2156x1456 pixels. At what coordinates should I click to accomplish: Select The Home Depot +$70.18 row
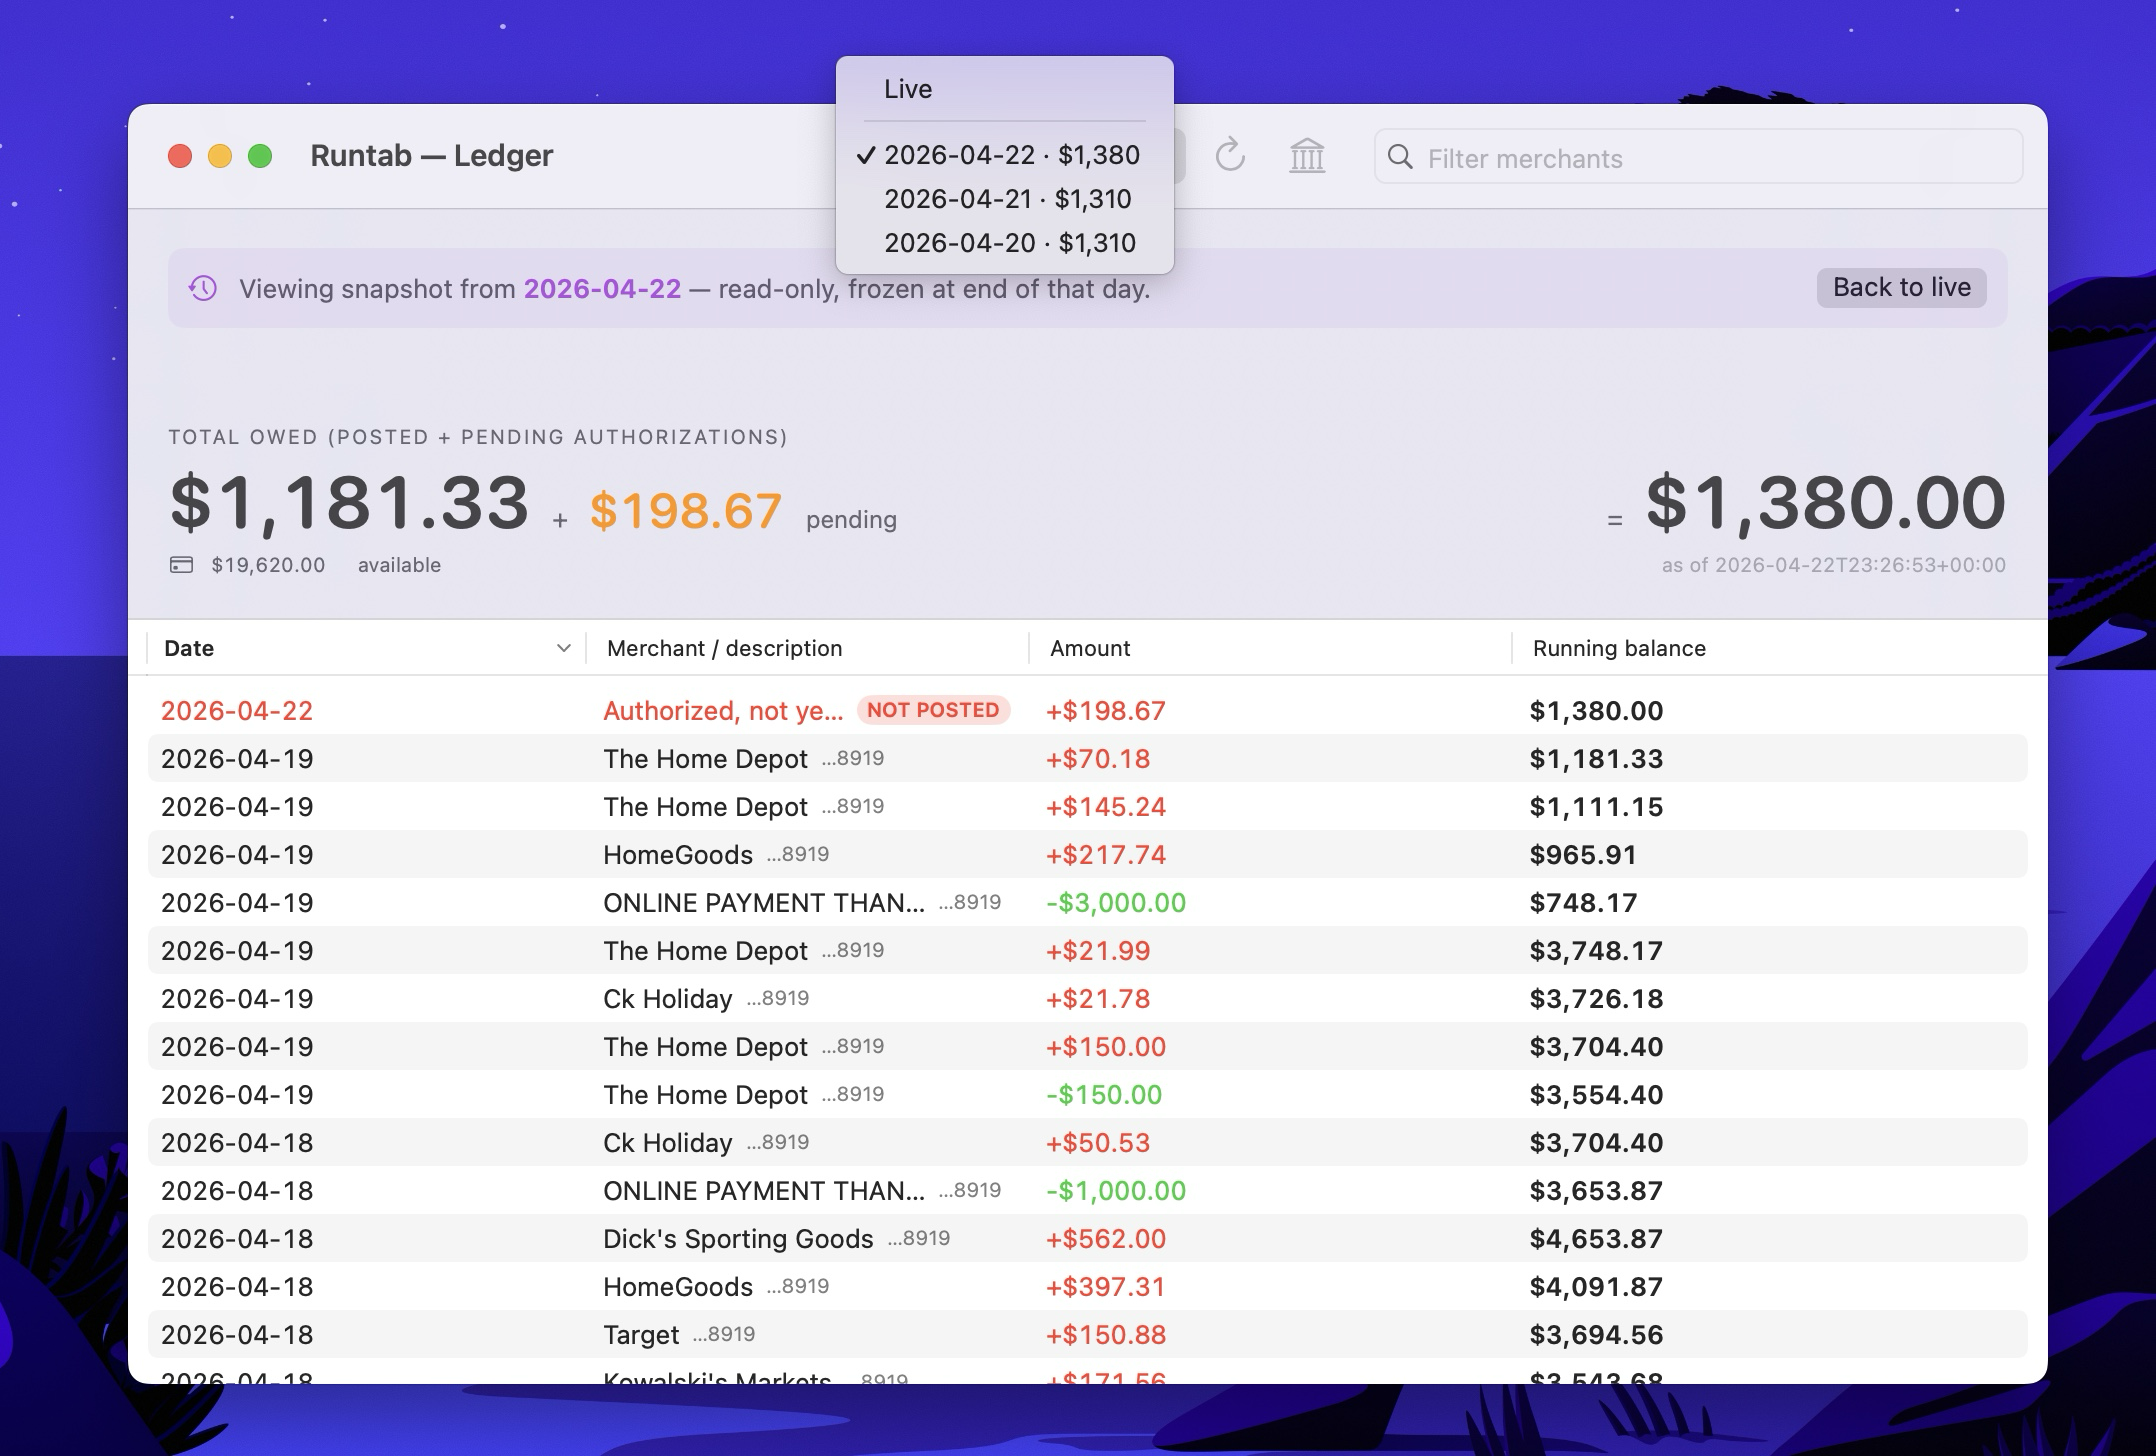(1088, 758)
